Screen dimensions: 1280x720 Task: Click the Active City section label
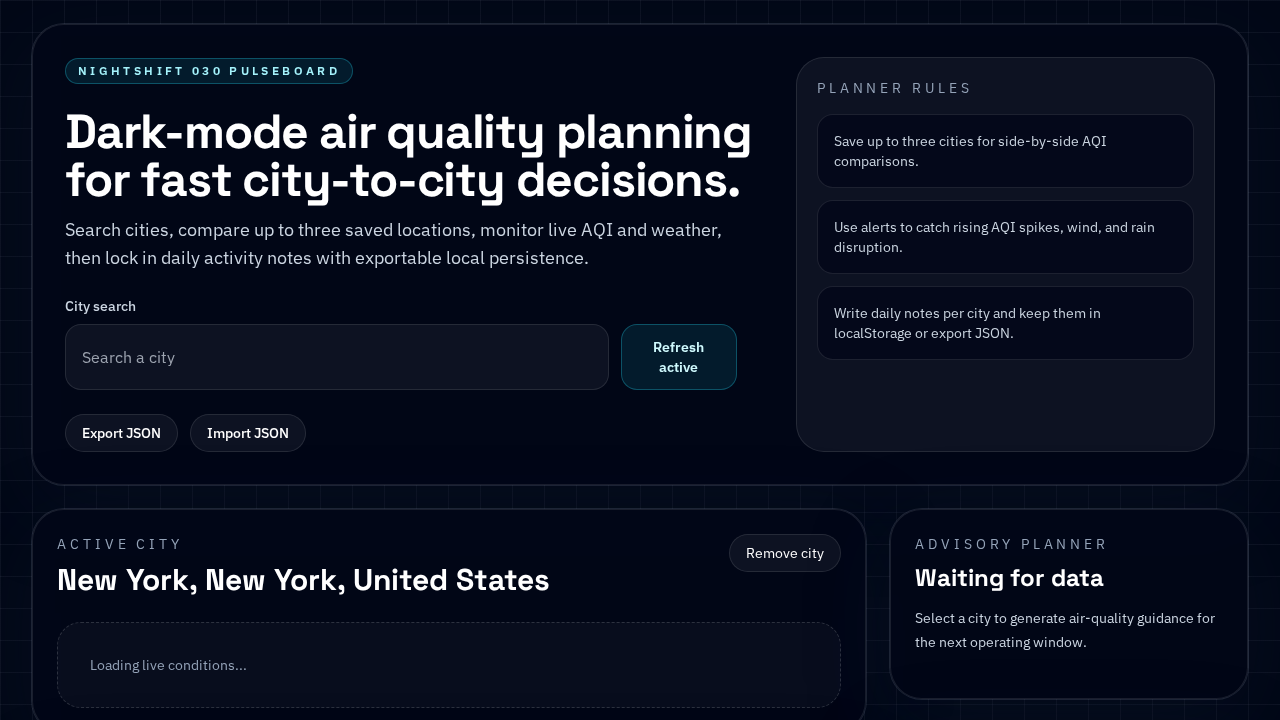coord(120,544)
